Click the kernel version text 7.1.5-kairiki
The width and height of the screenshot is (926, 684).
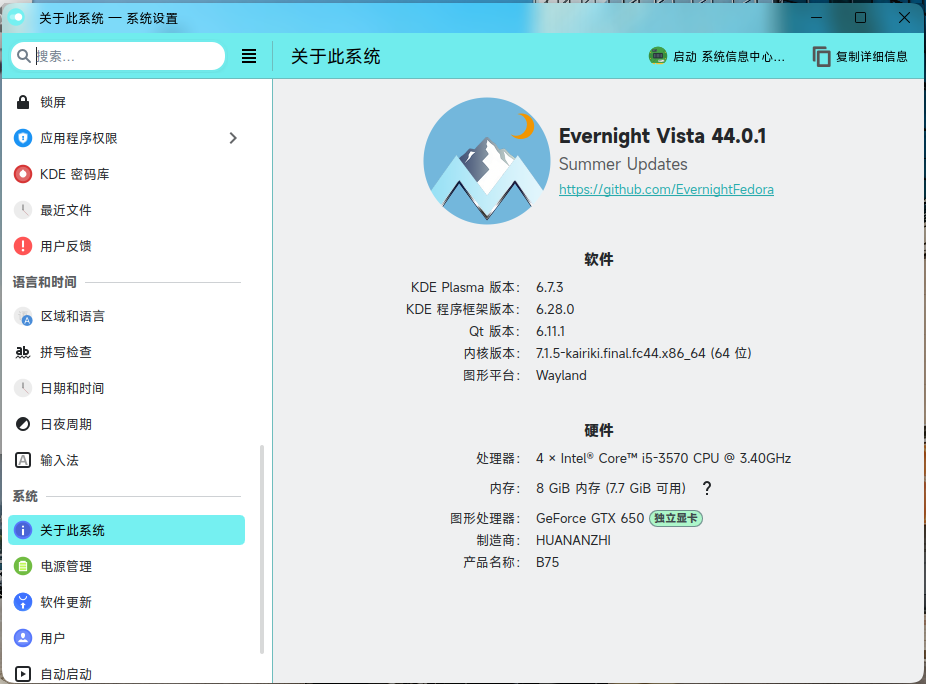coord(643,353)
